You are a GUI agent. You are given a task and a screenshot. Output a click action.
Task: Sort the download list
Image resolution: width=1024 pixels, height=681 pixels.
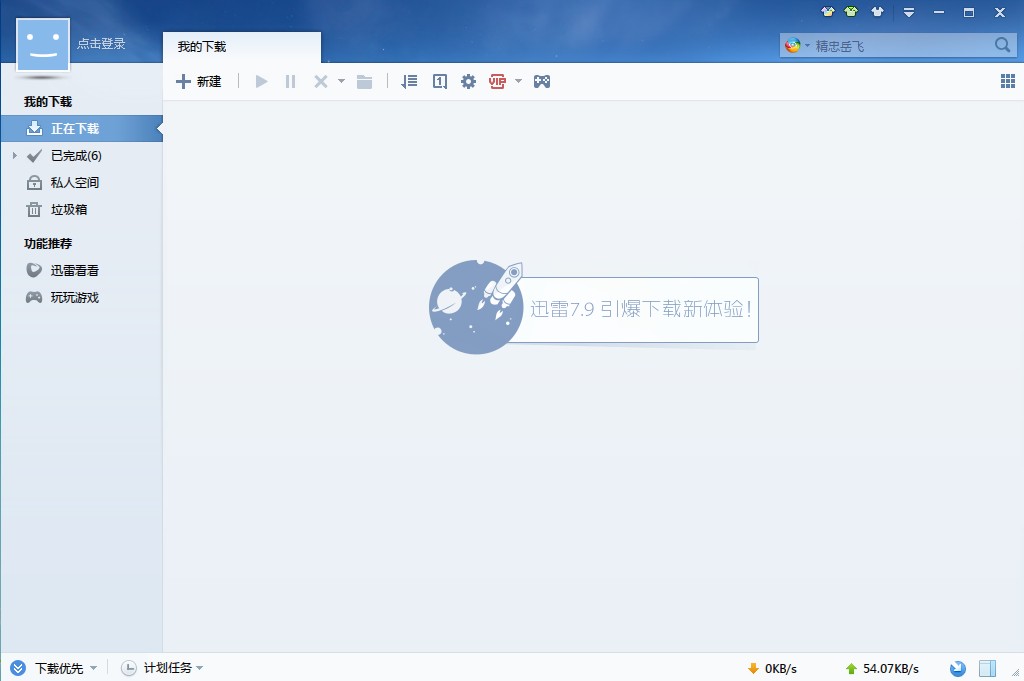pos(408,81)
